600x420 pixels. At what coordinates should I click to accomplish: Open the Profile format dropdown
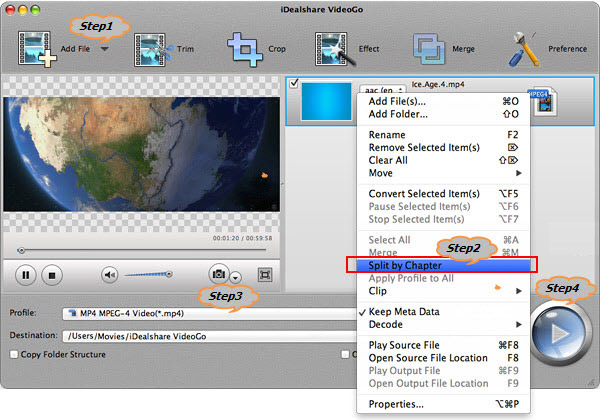tap(210, 314)
